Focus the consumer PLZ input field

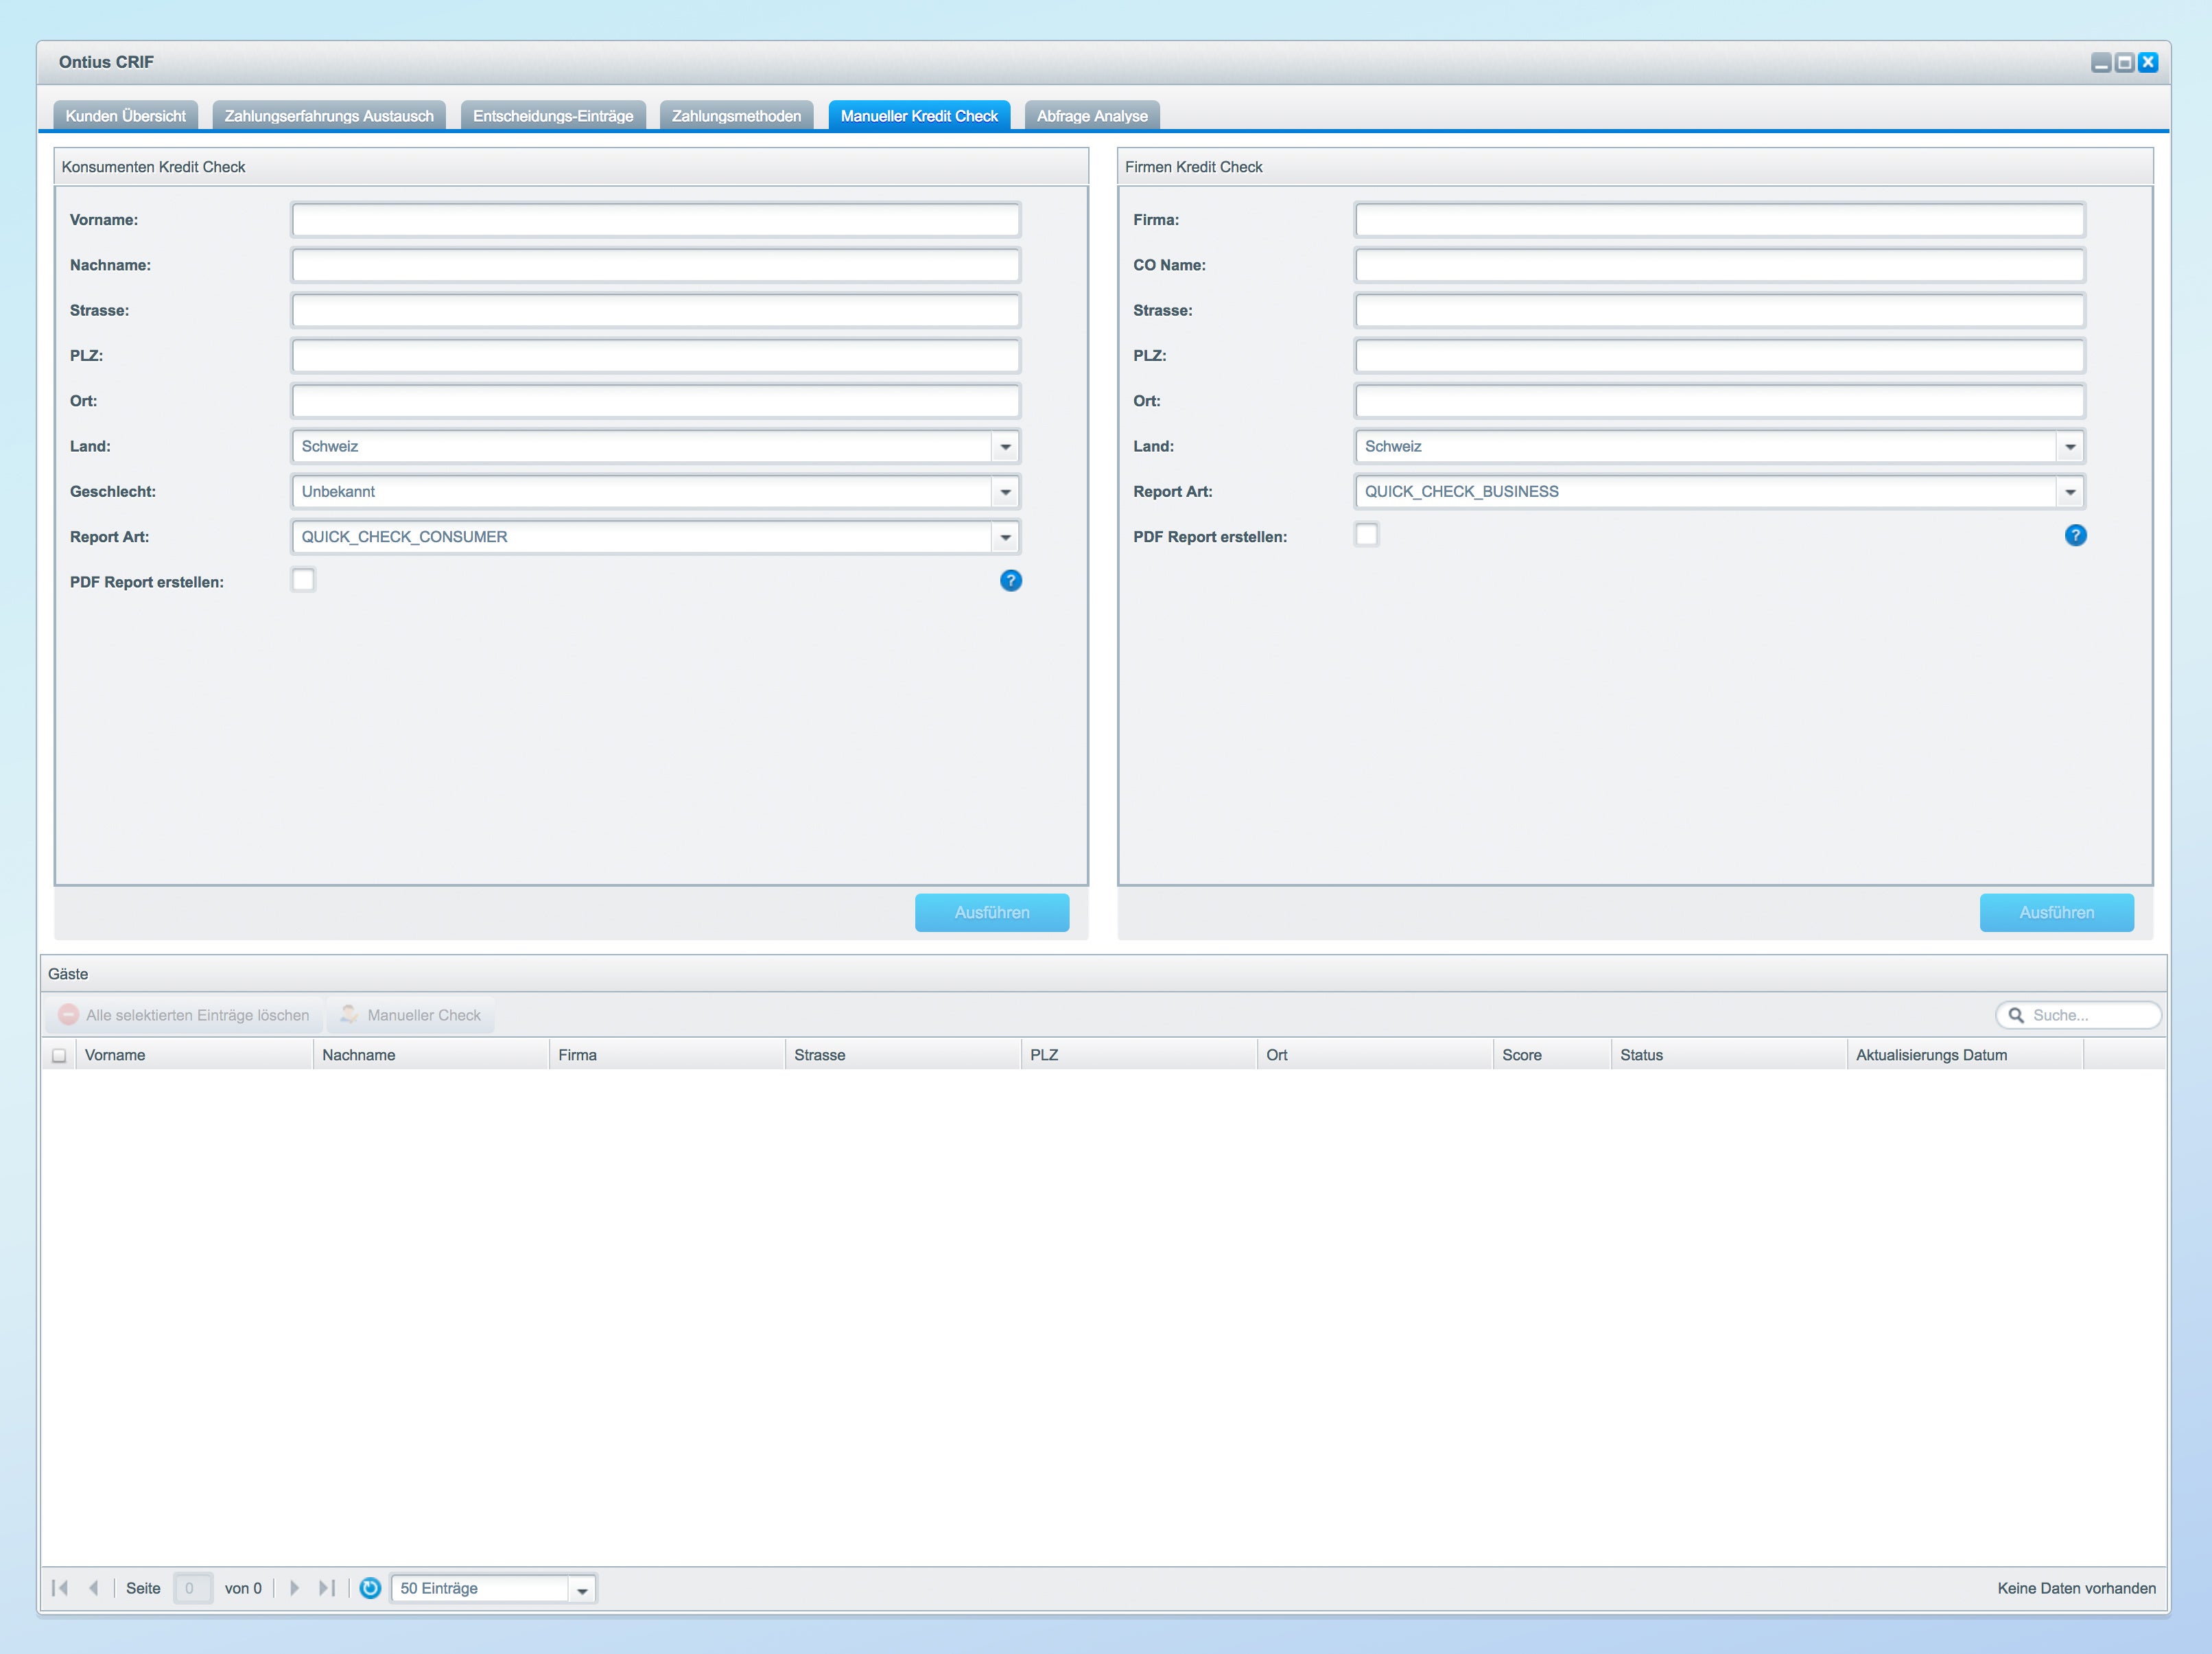pos(655,356)
